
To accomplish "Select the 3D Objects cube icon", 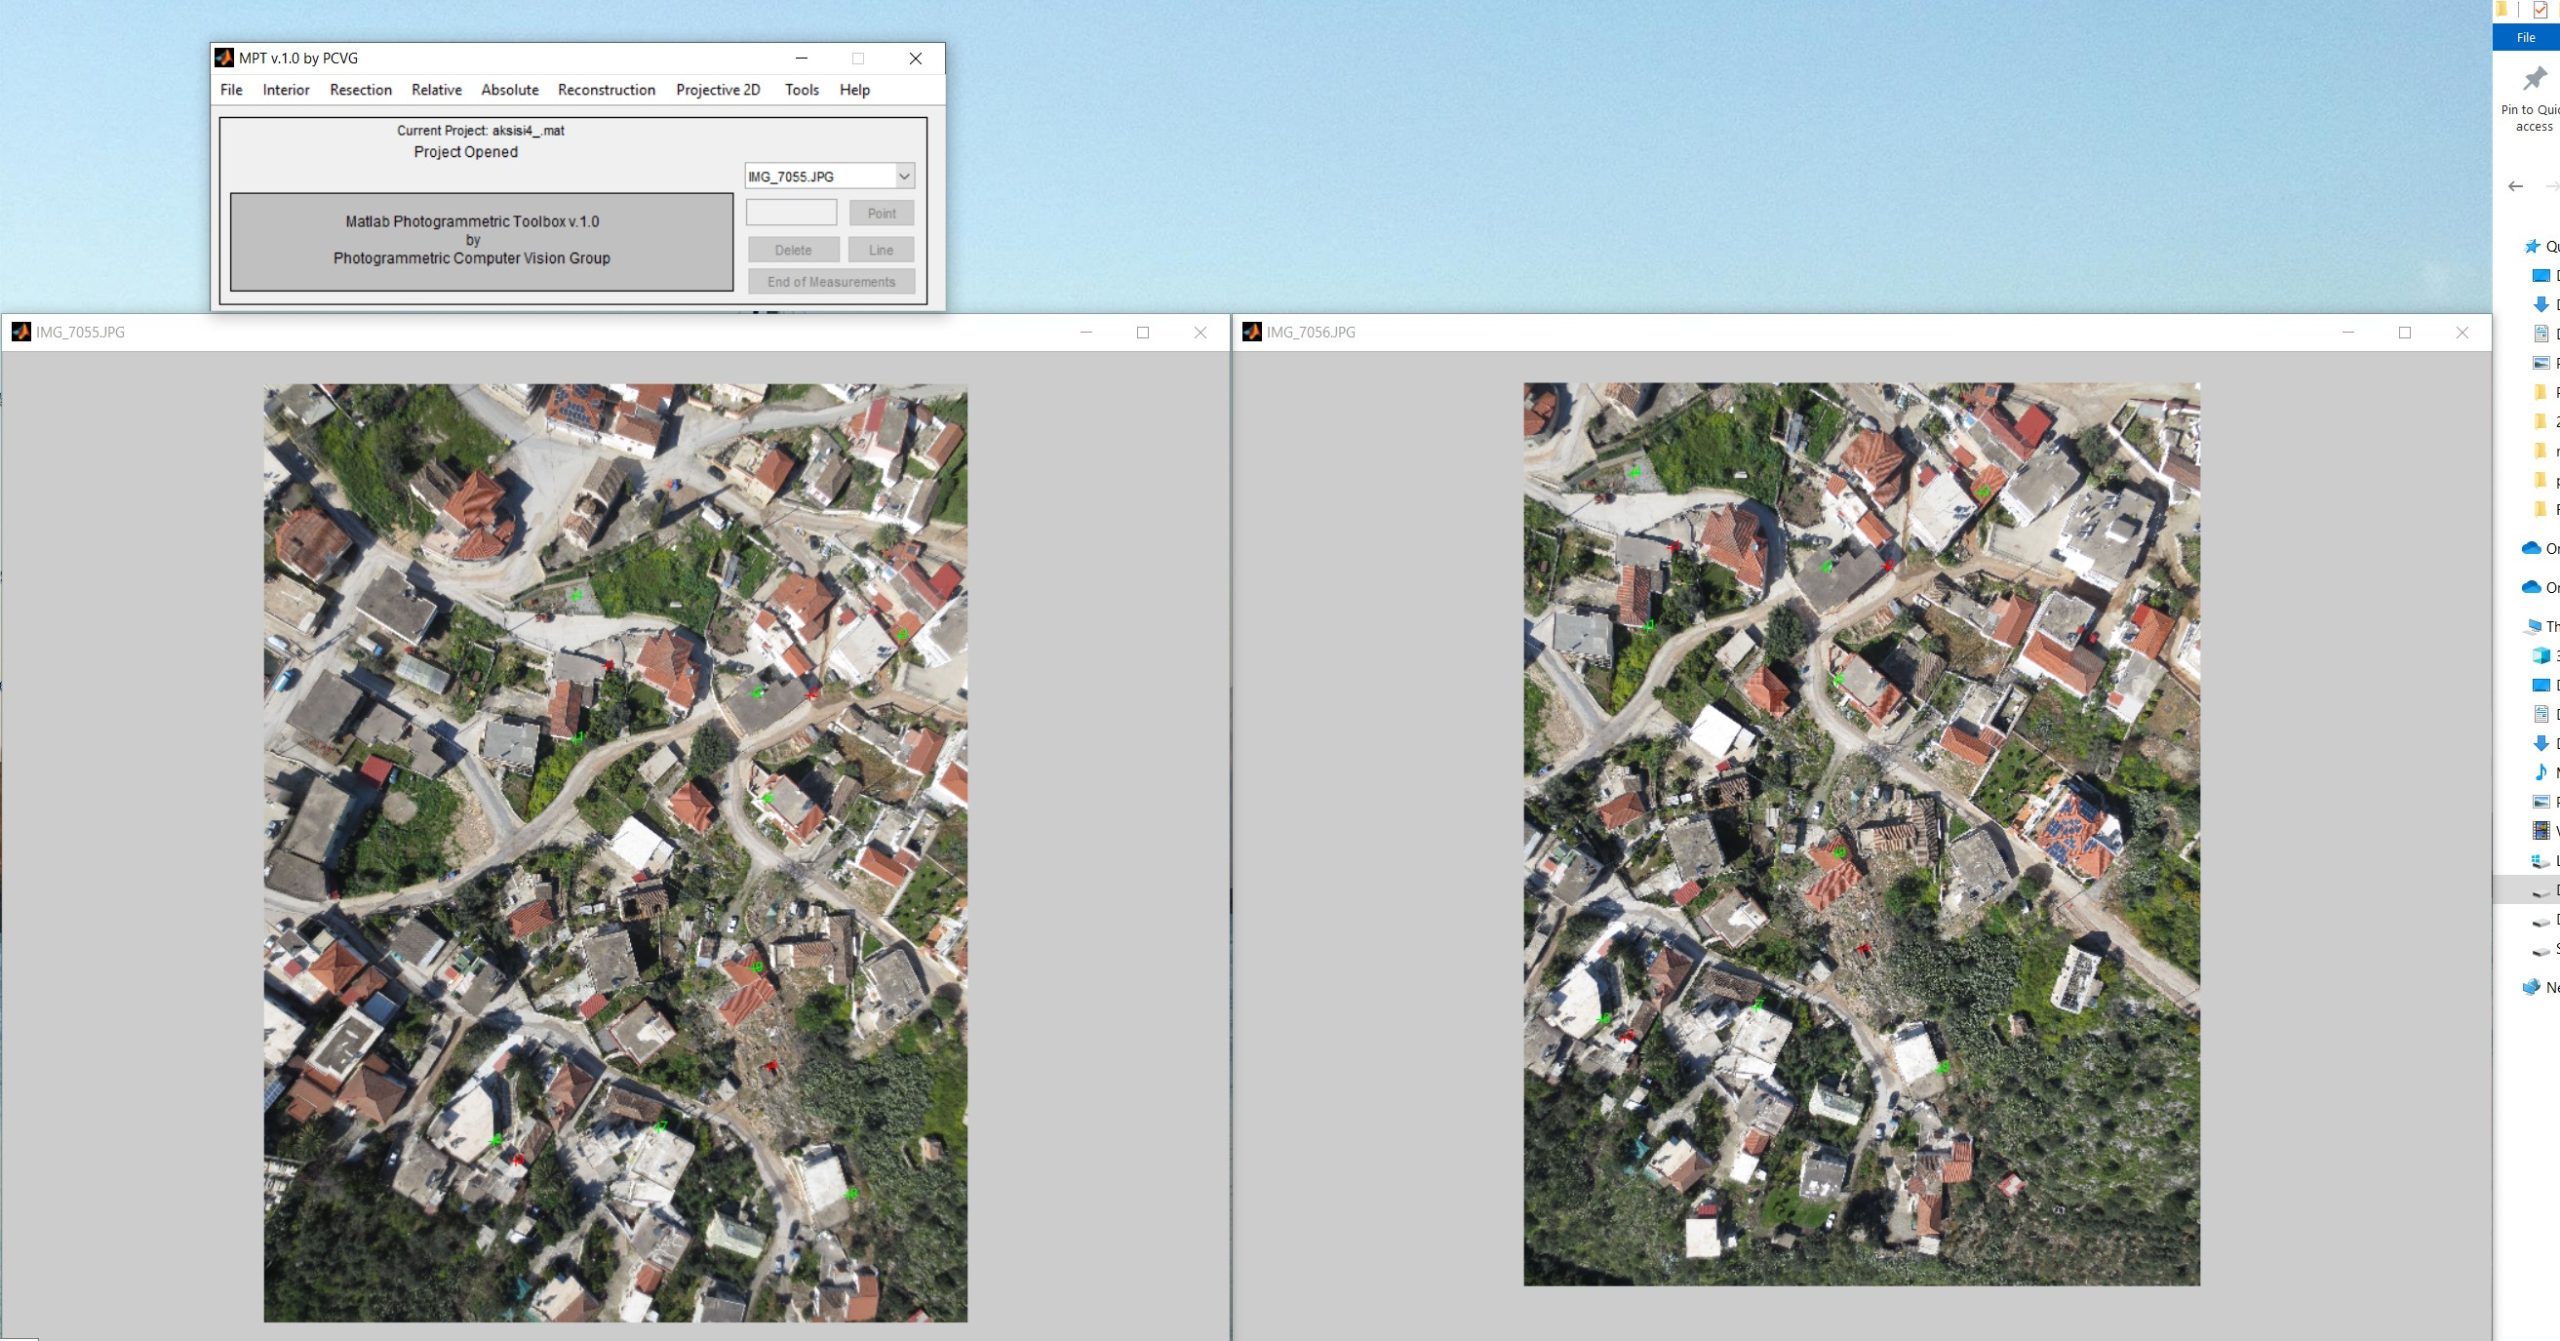I will [2540, 656].
